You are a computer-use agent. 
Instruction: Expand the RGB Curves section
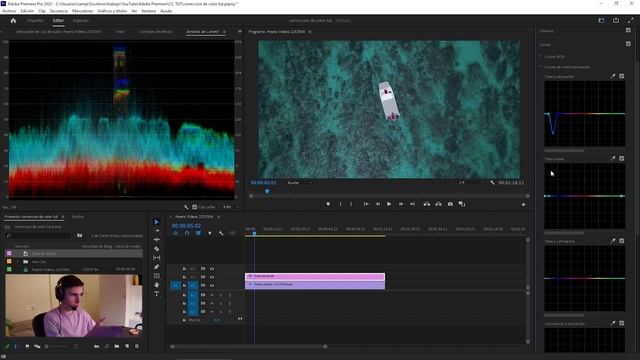tap(541, 57)
